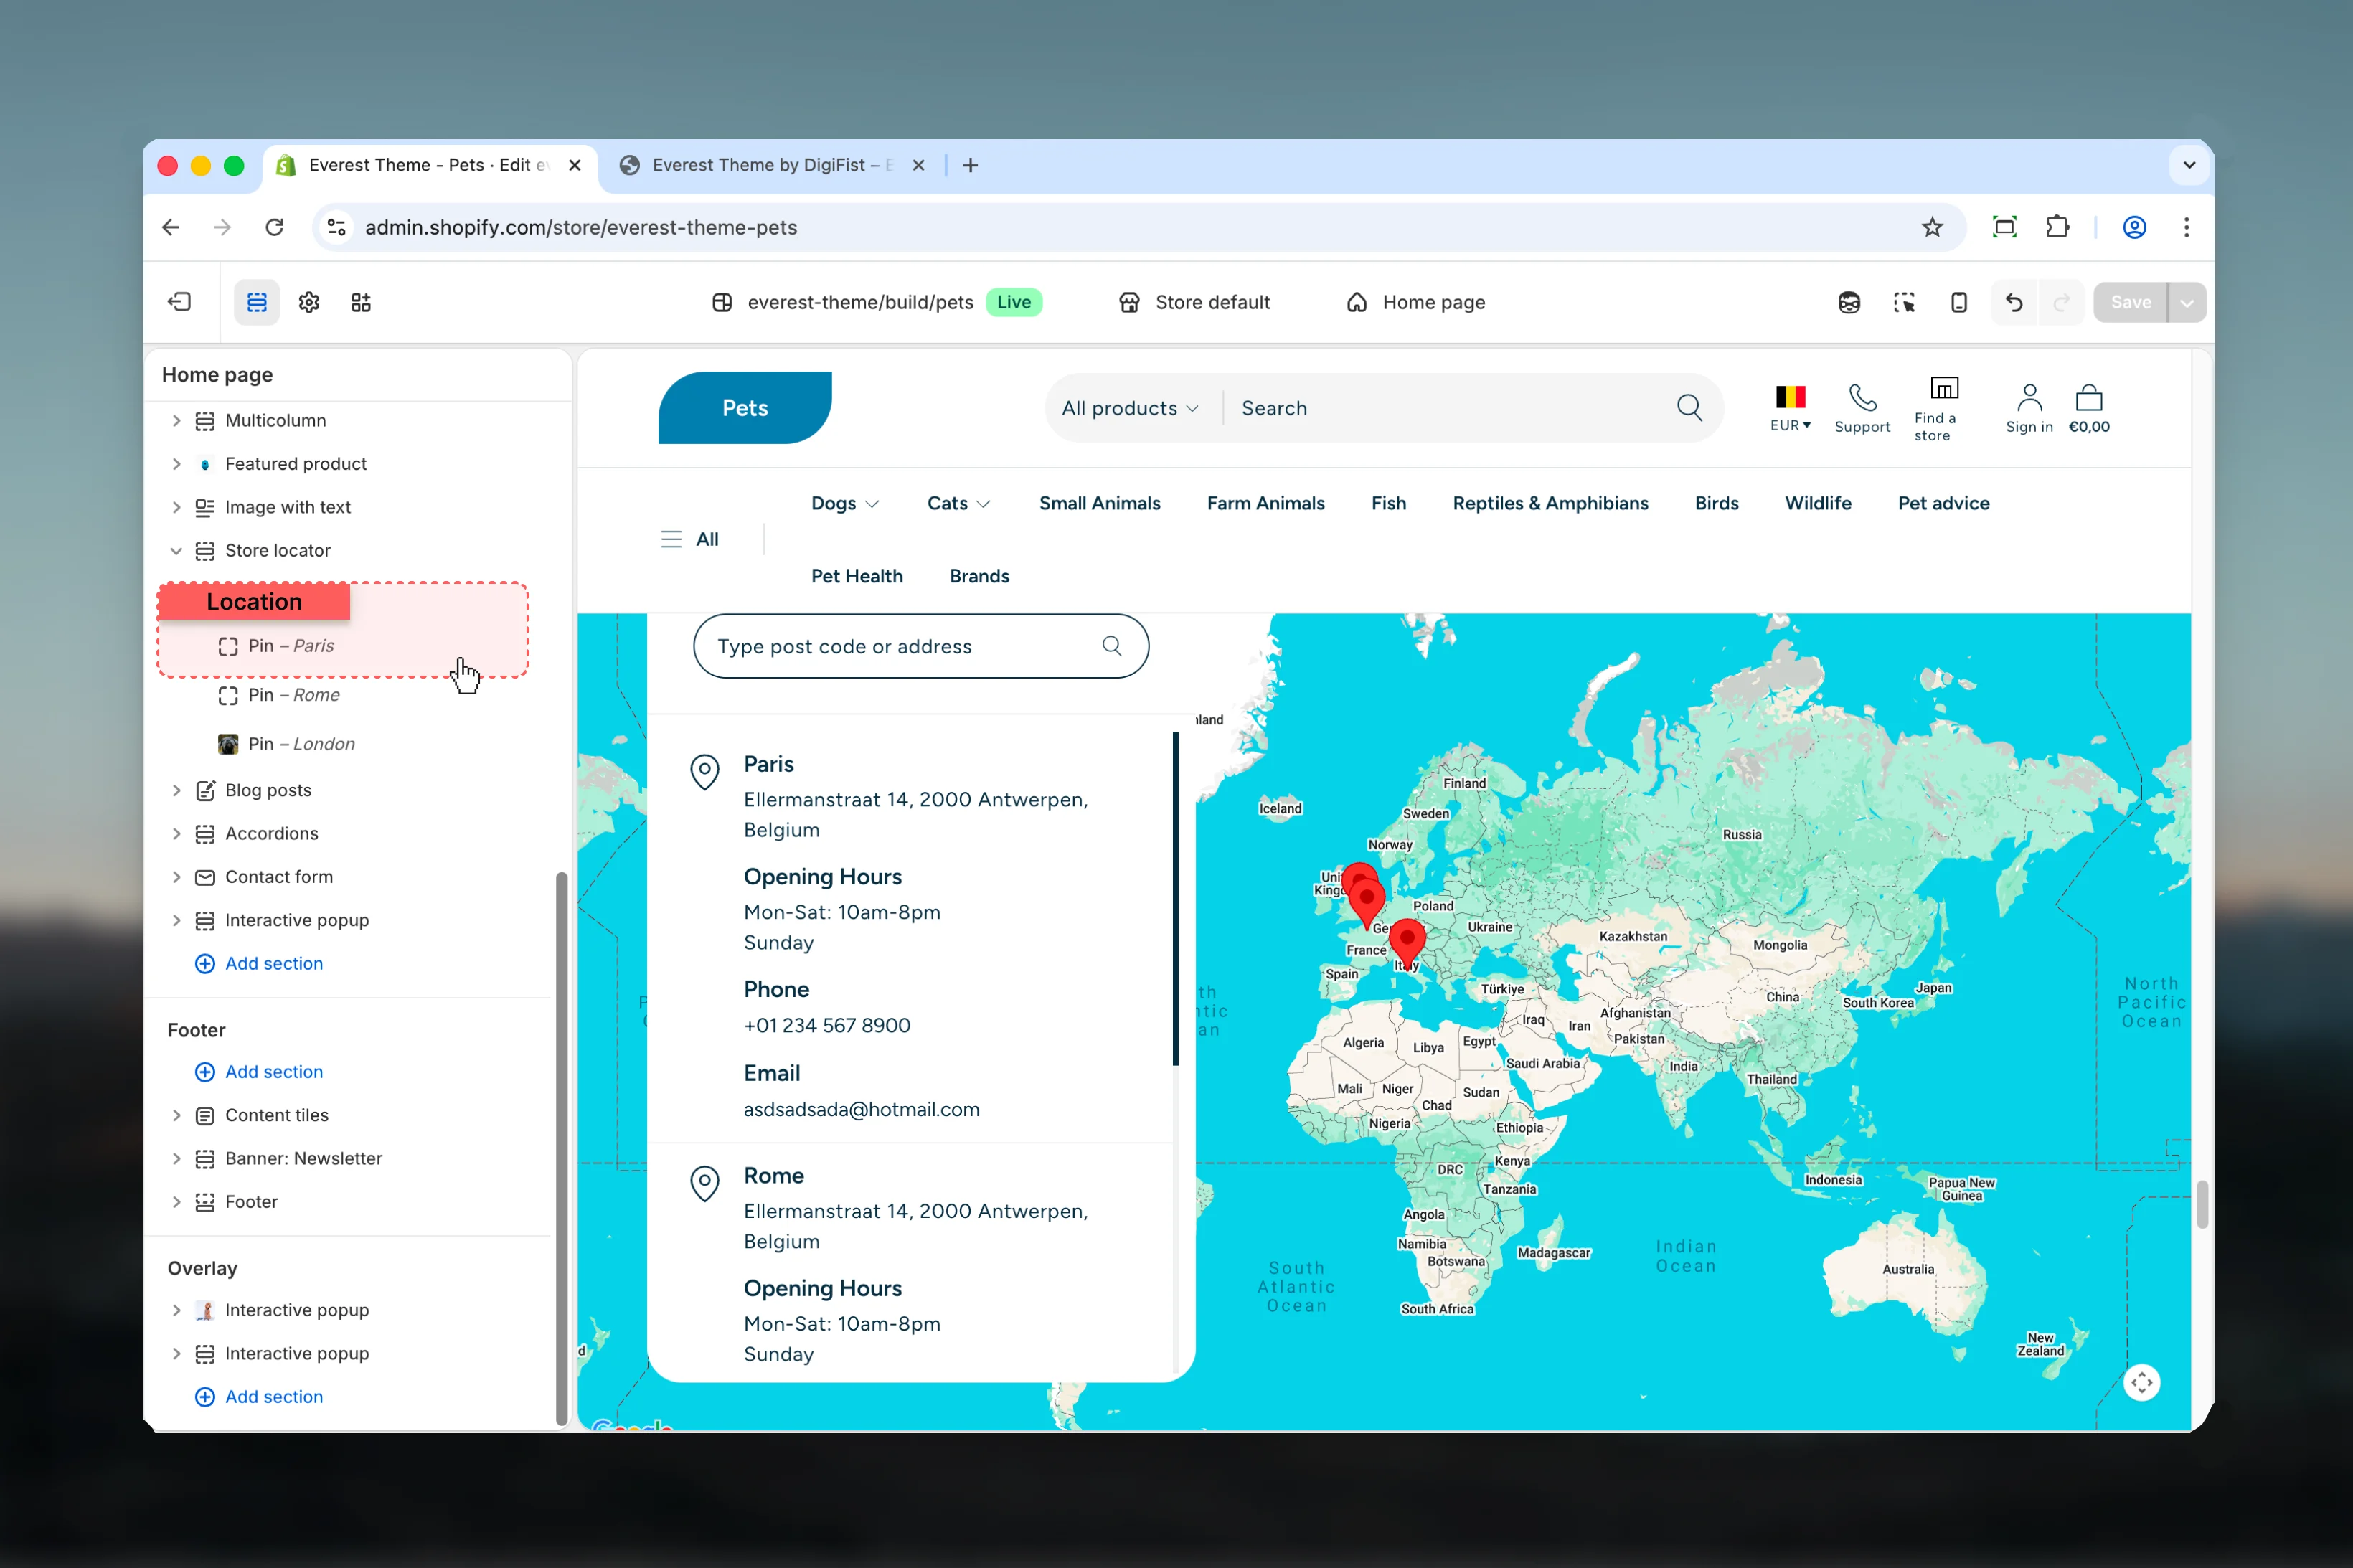The image size is (2353, 1568).
Task: Open the Small Animals menu item
Action: (x=1099, y=503)
